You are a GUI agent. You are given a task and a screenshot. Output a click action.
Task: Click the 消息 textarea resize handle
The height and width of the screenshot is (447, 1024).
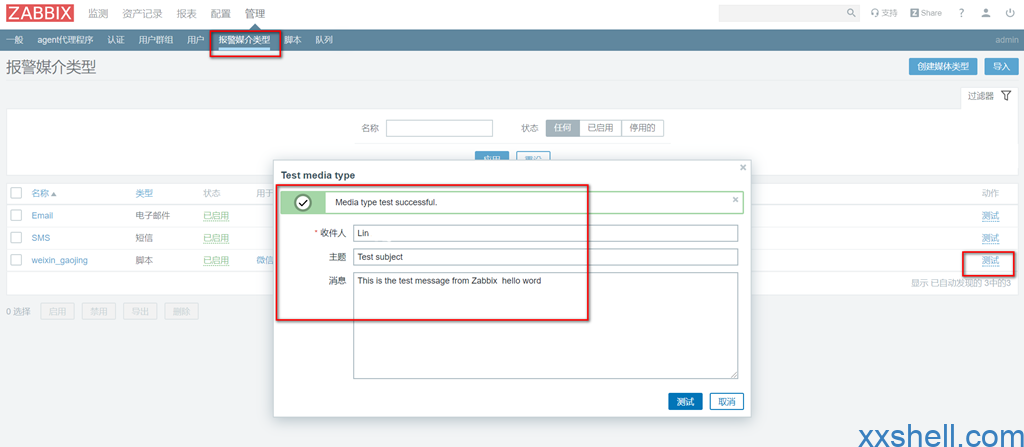[x=734, y=374]
